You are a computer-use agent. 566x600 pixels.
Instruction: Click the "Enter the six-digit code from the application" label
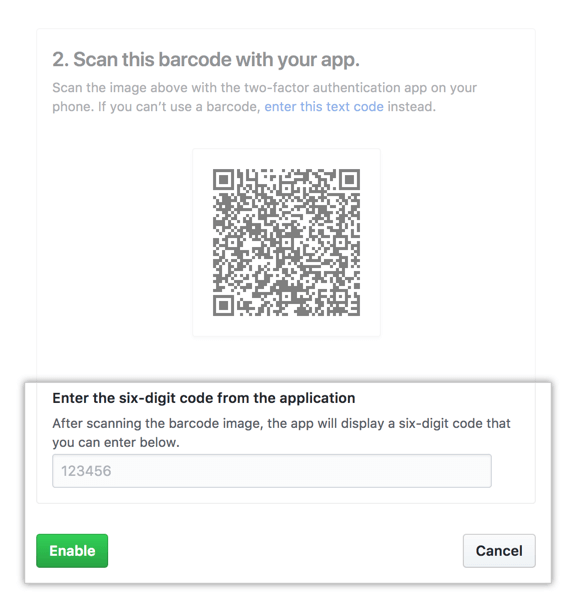point(204,398)
